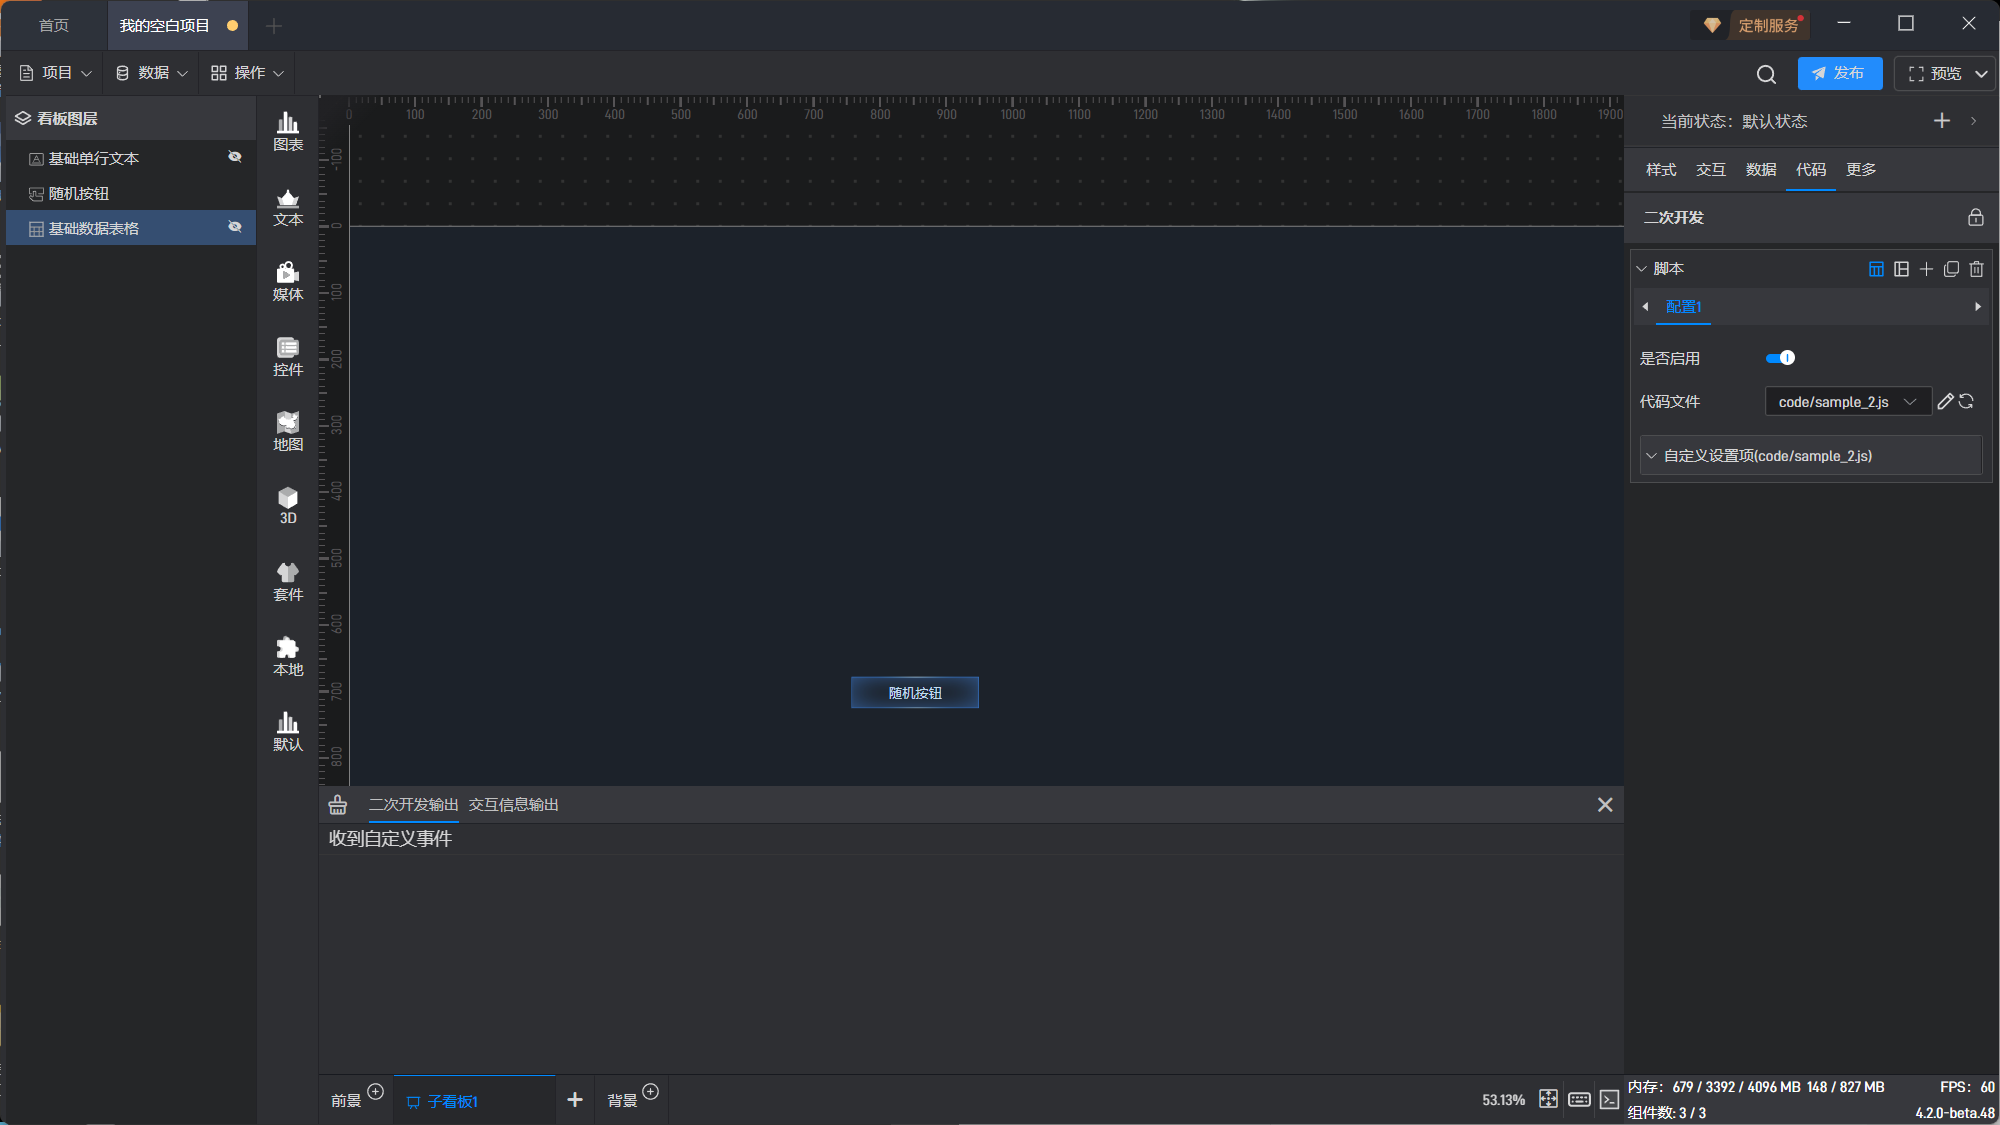Switch to the 交互 tab

1710,170
